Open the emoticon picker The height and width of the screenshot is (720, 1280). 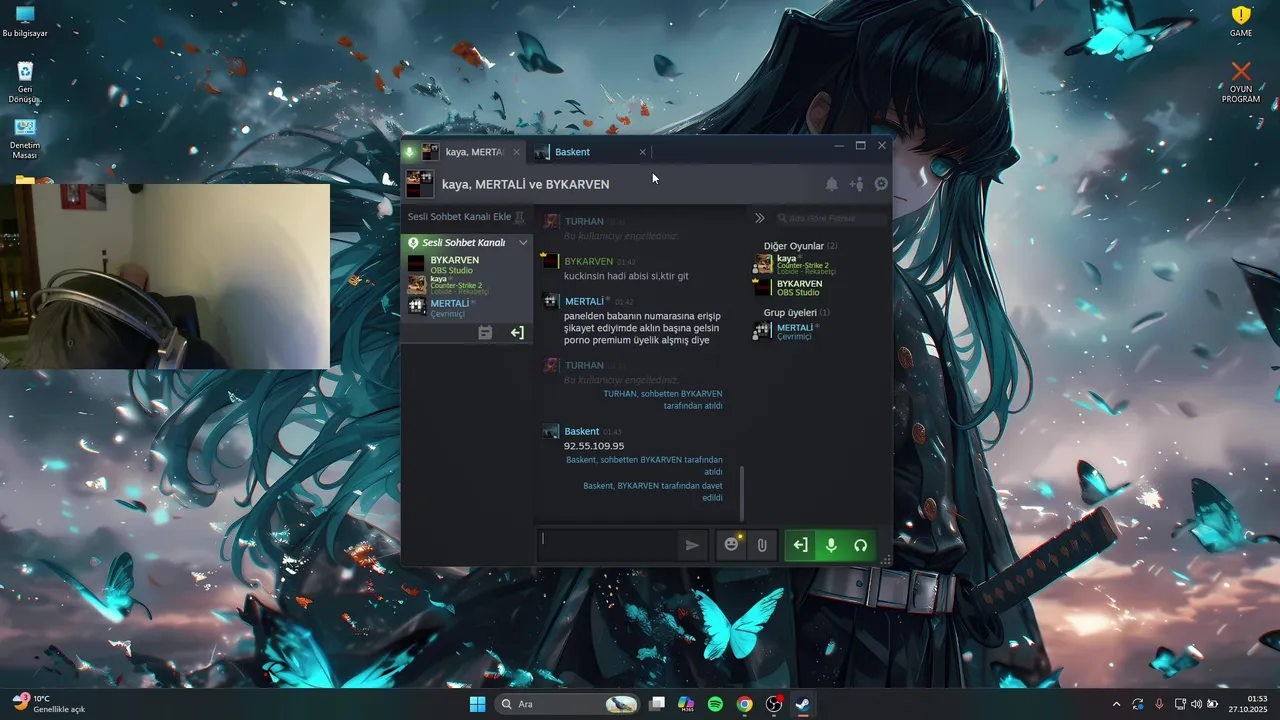tap(732, 545)
